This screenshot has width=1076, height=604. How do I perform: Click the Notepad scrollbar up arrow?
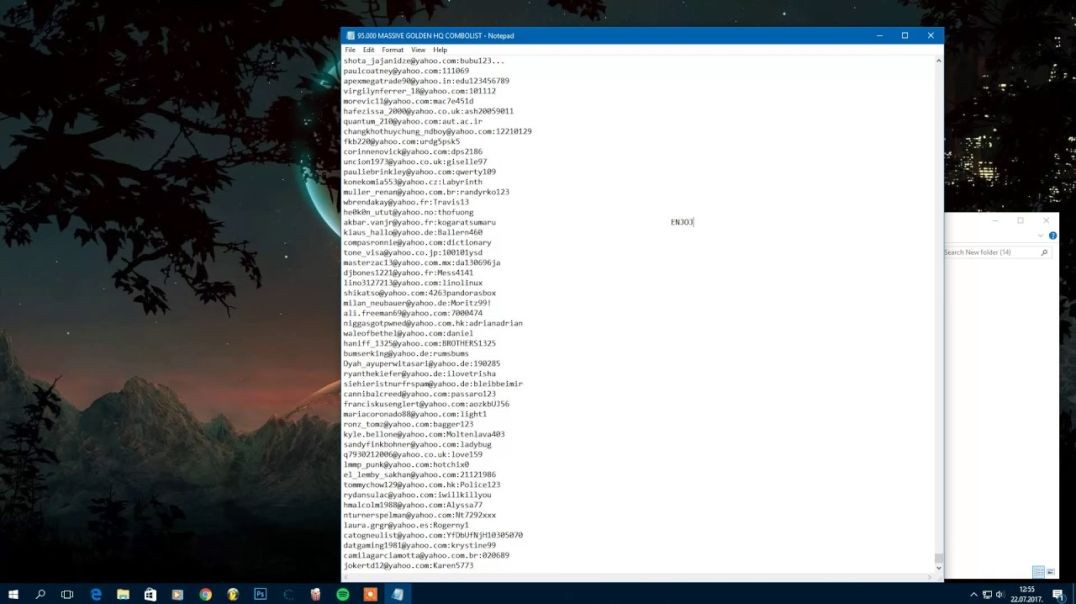tap(939, 61)
